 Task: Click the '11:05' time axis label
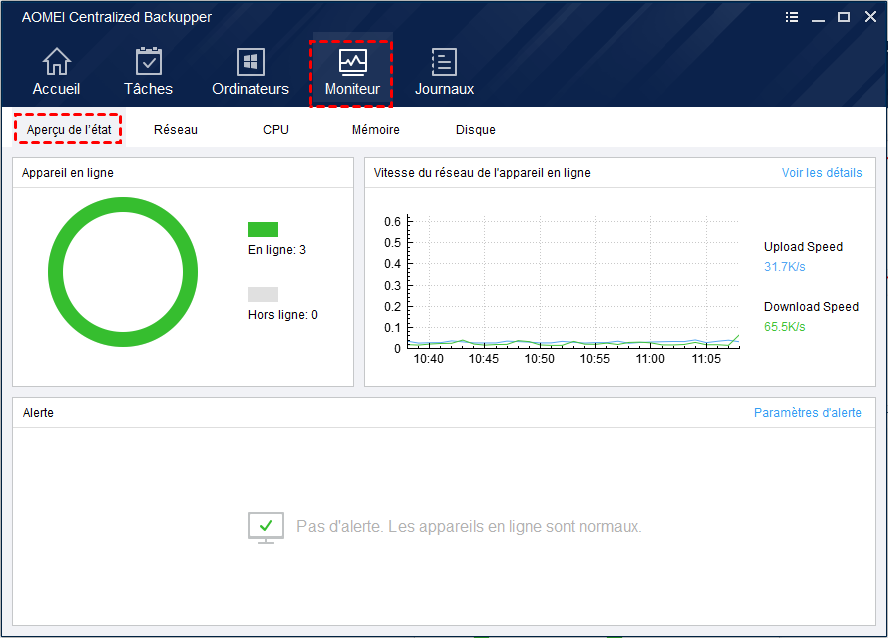click(706, 359)
